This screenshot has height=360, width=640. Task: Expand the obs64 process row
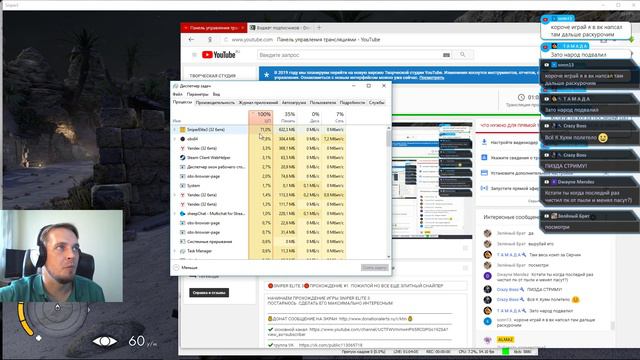(175, 139)
